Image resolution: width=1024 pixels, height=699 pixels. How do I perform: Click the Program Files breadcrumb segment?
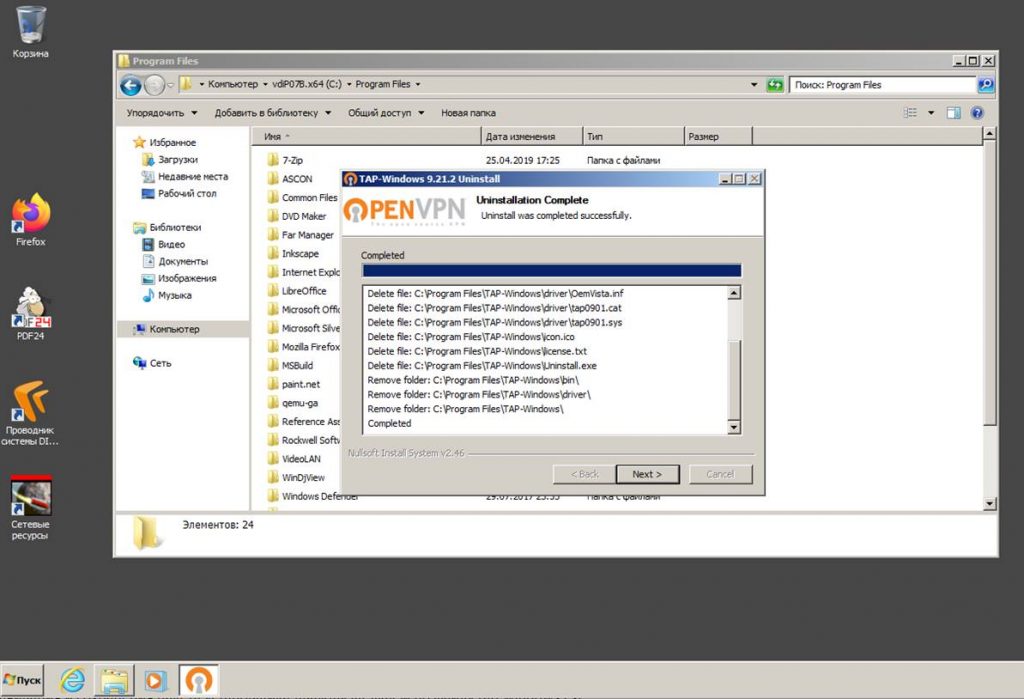point(383,84)
